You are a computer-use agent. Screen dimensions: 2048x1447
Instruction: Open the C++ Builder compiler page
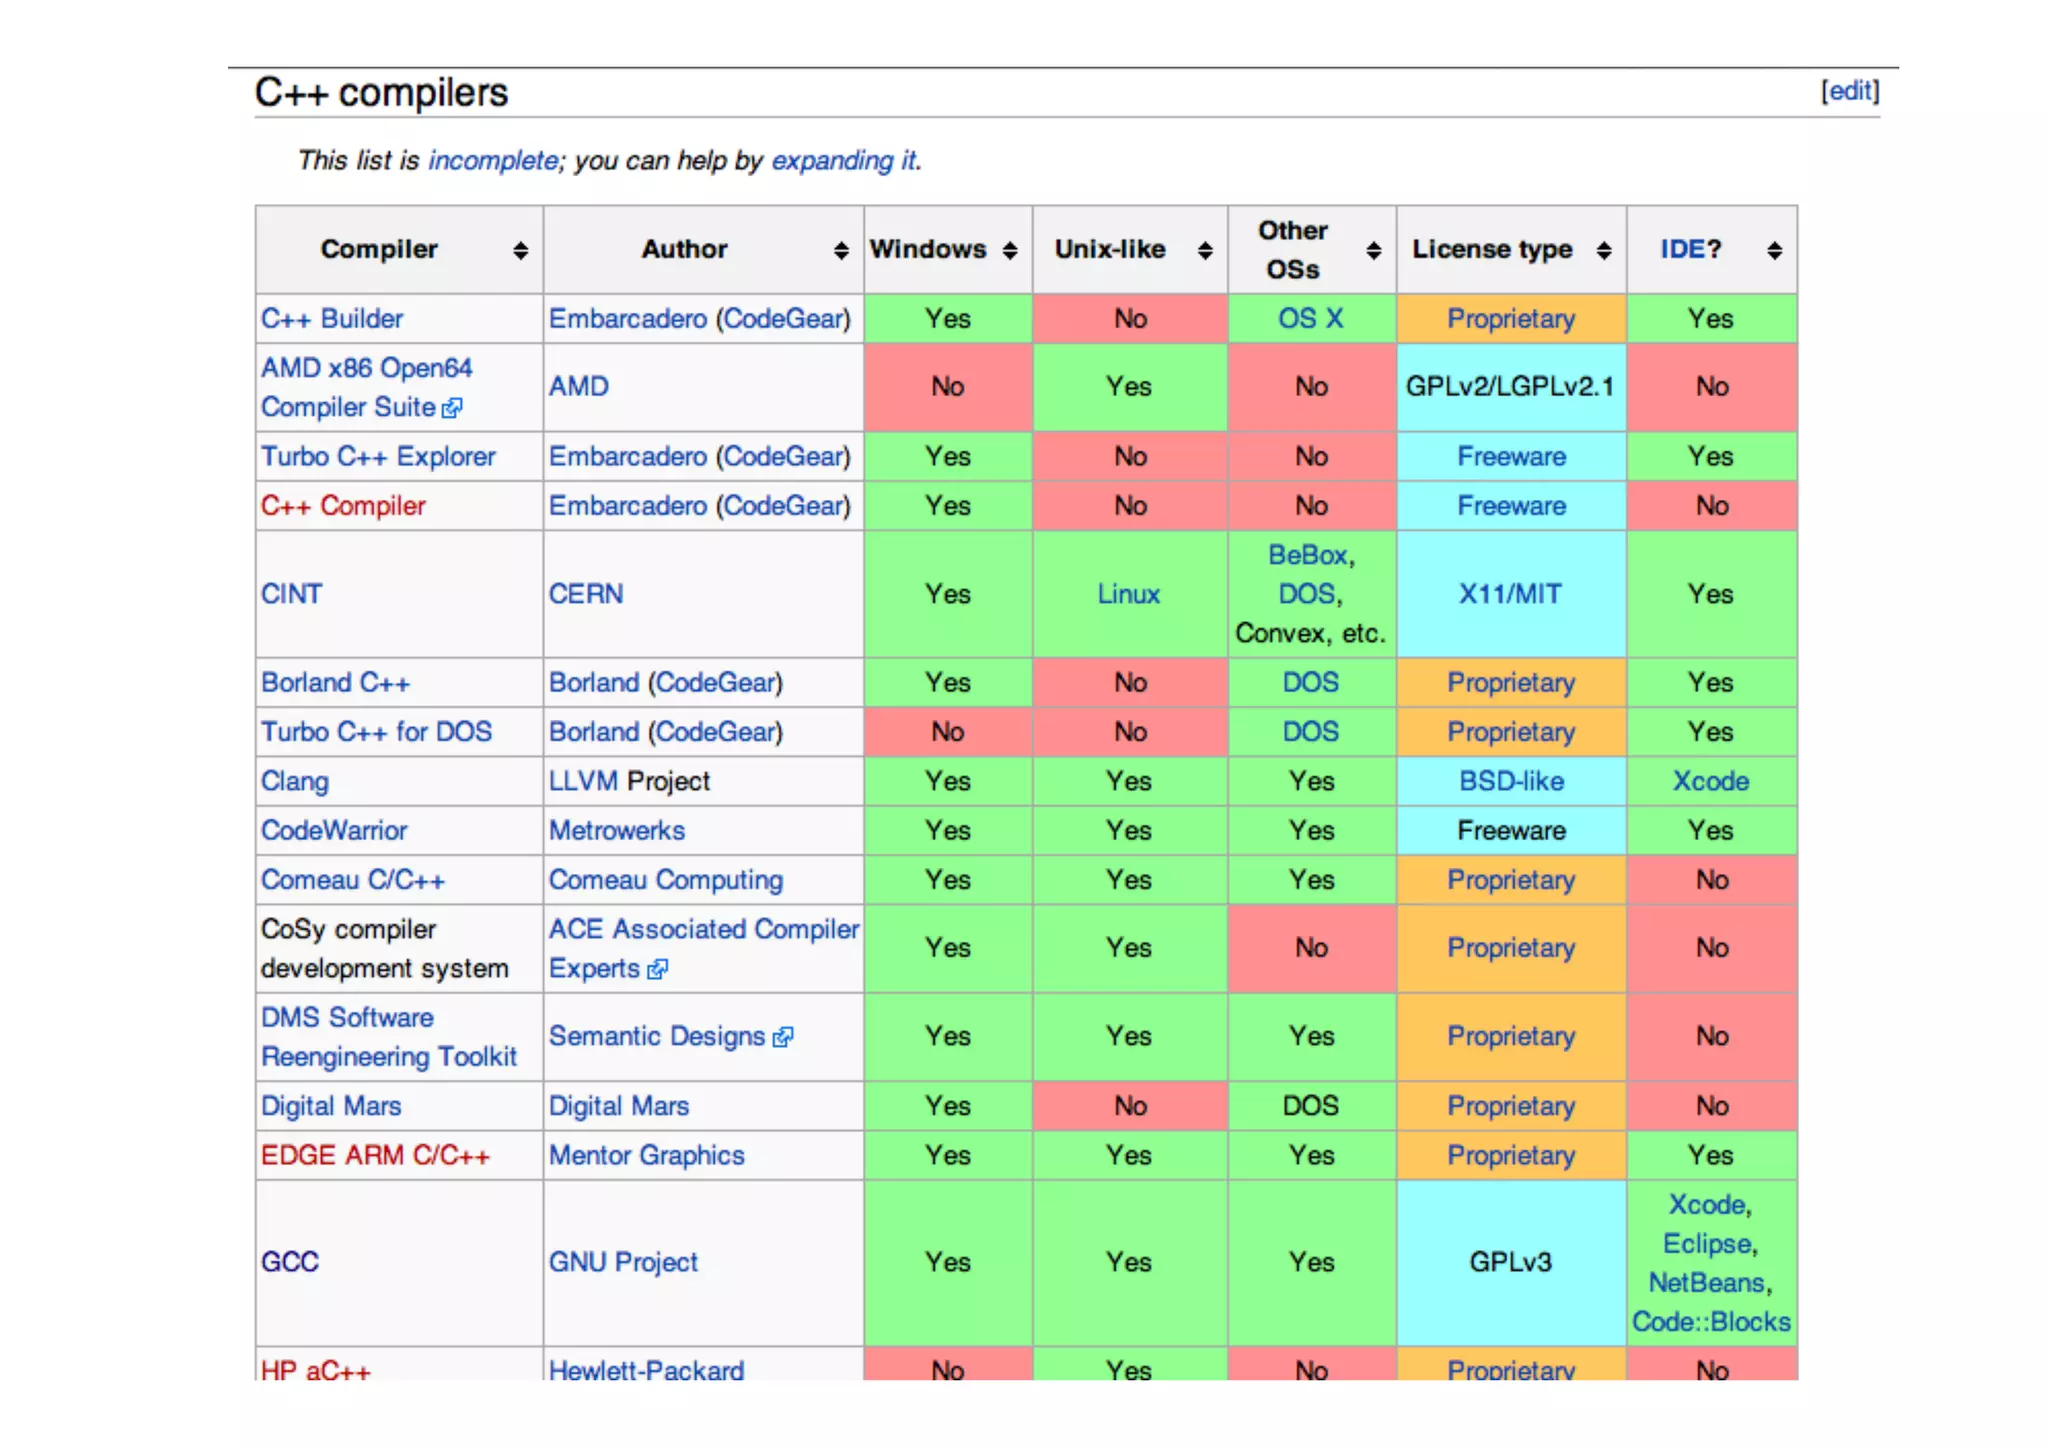[332, 318]
